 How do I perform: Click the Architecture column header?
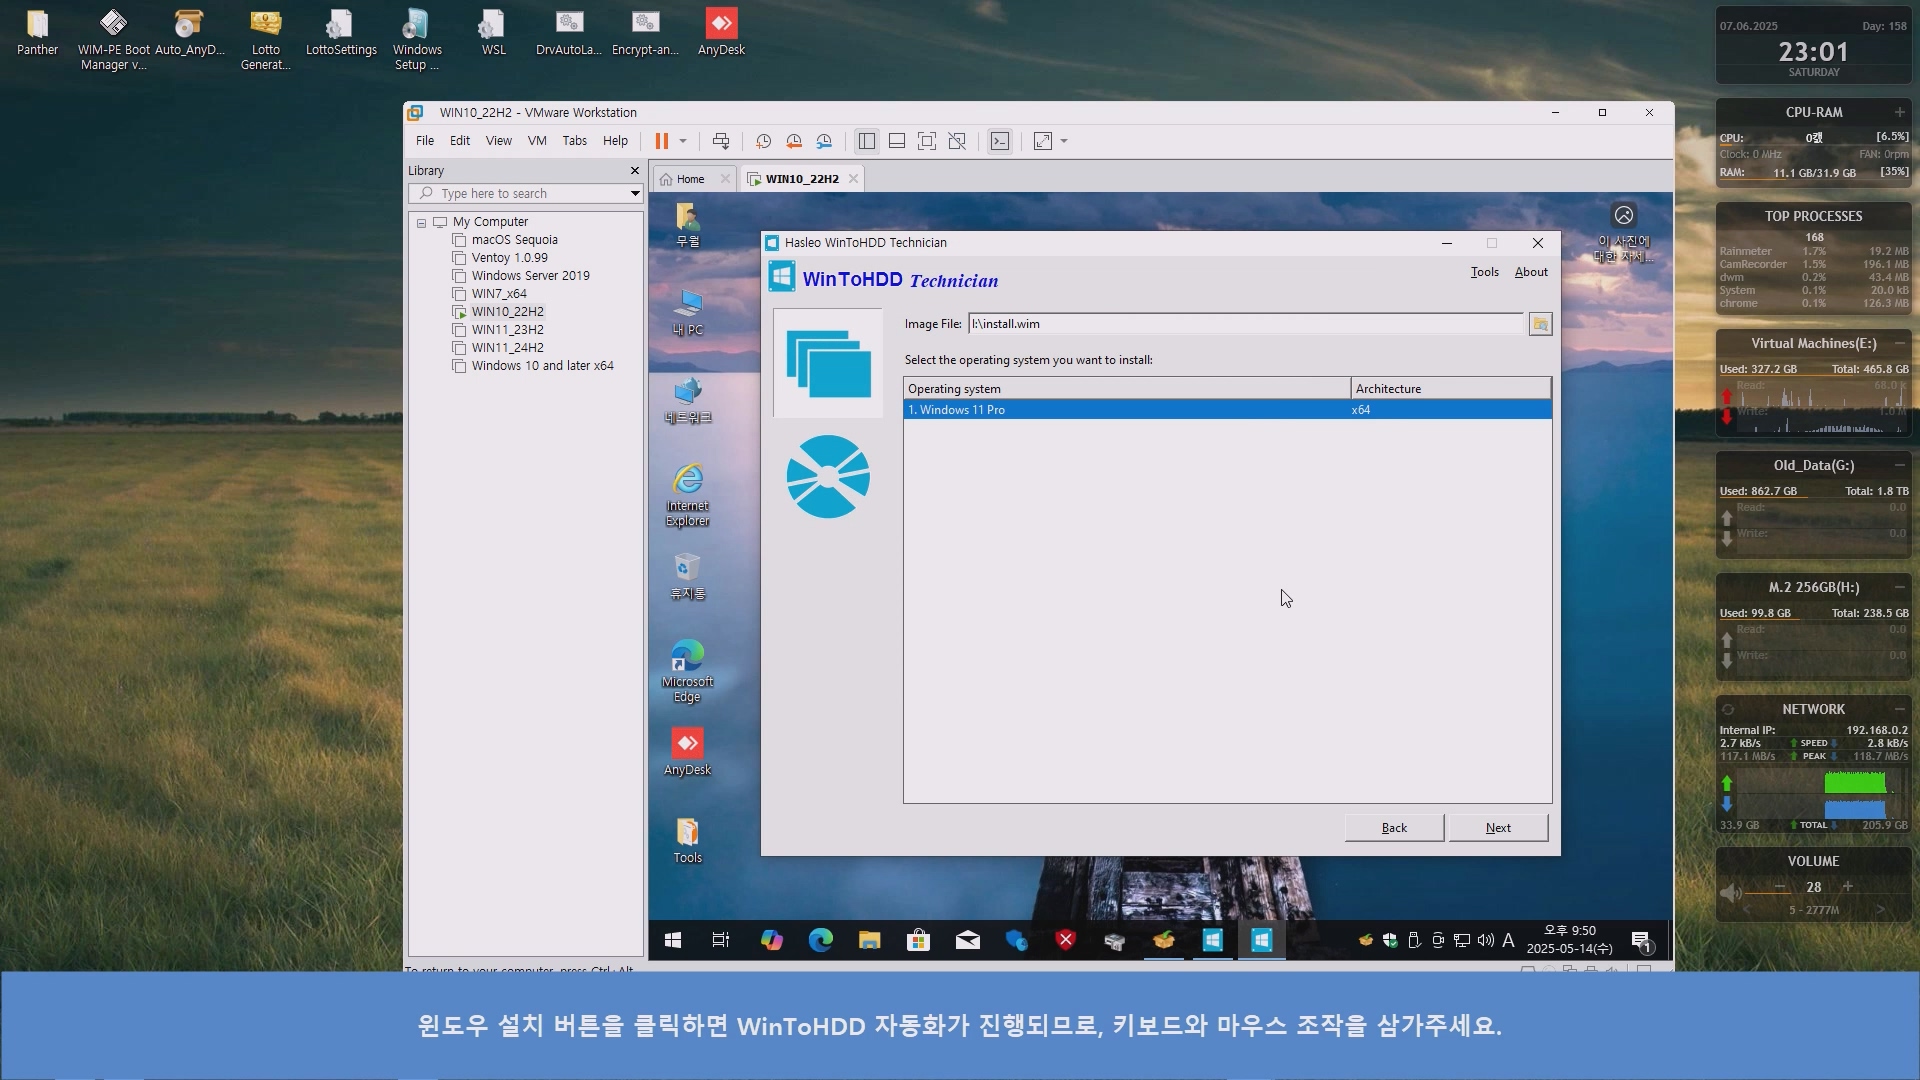click(1451, 389)
